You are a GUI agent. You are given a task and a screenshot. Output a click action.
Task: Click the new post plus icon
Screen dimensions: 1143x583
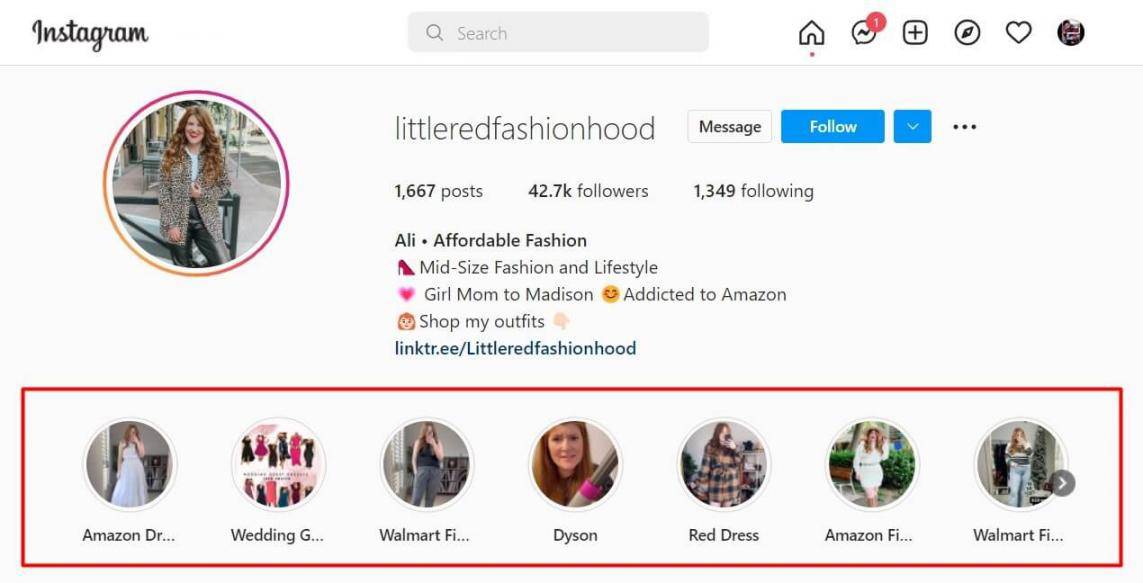tap(915, 33)
